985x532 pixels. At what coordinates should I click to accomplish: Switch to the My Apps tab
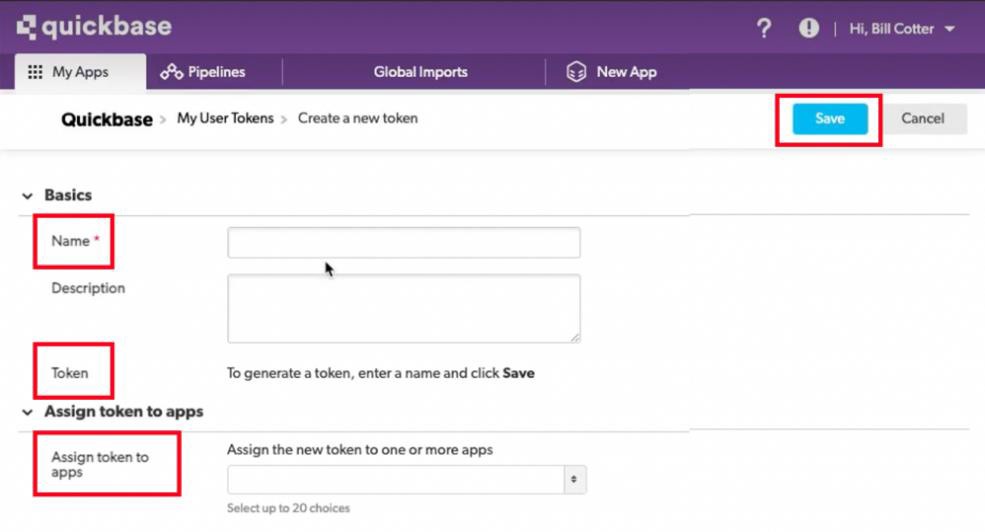pyautogui.click(x=79, y=72)
